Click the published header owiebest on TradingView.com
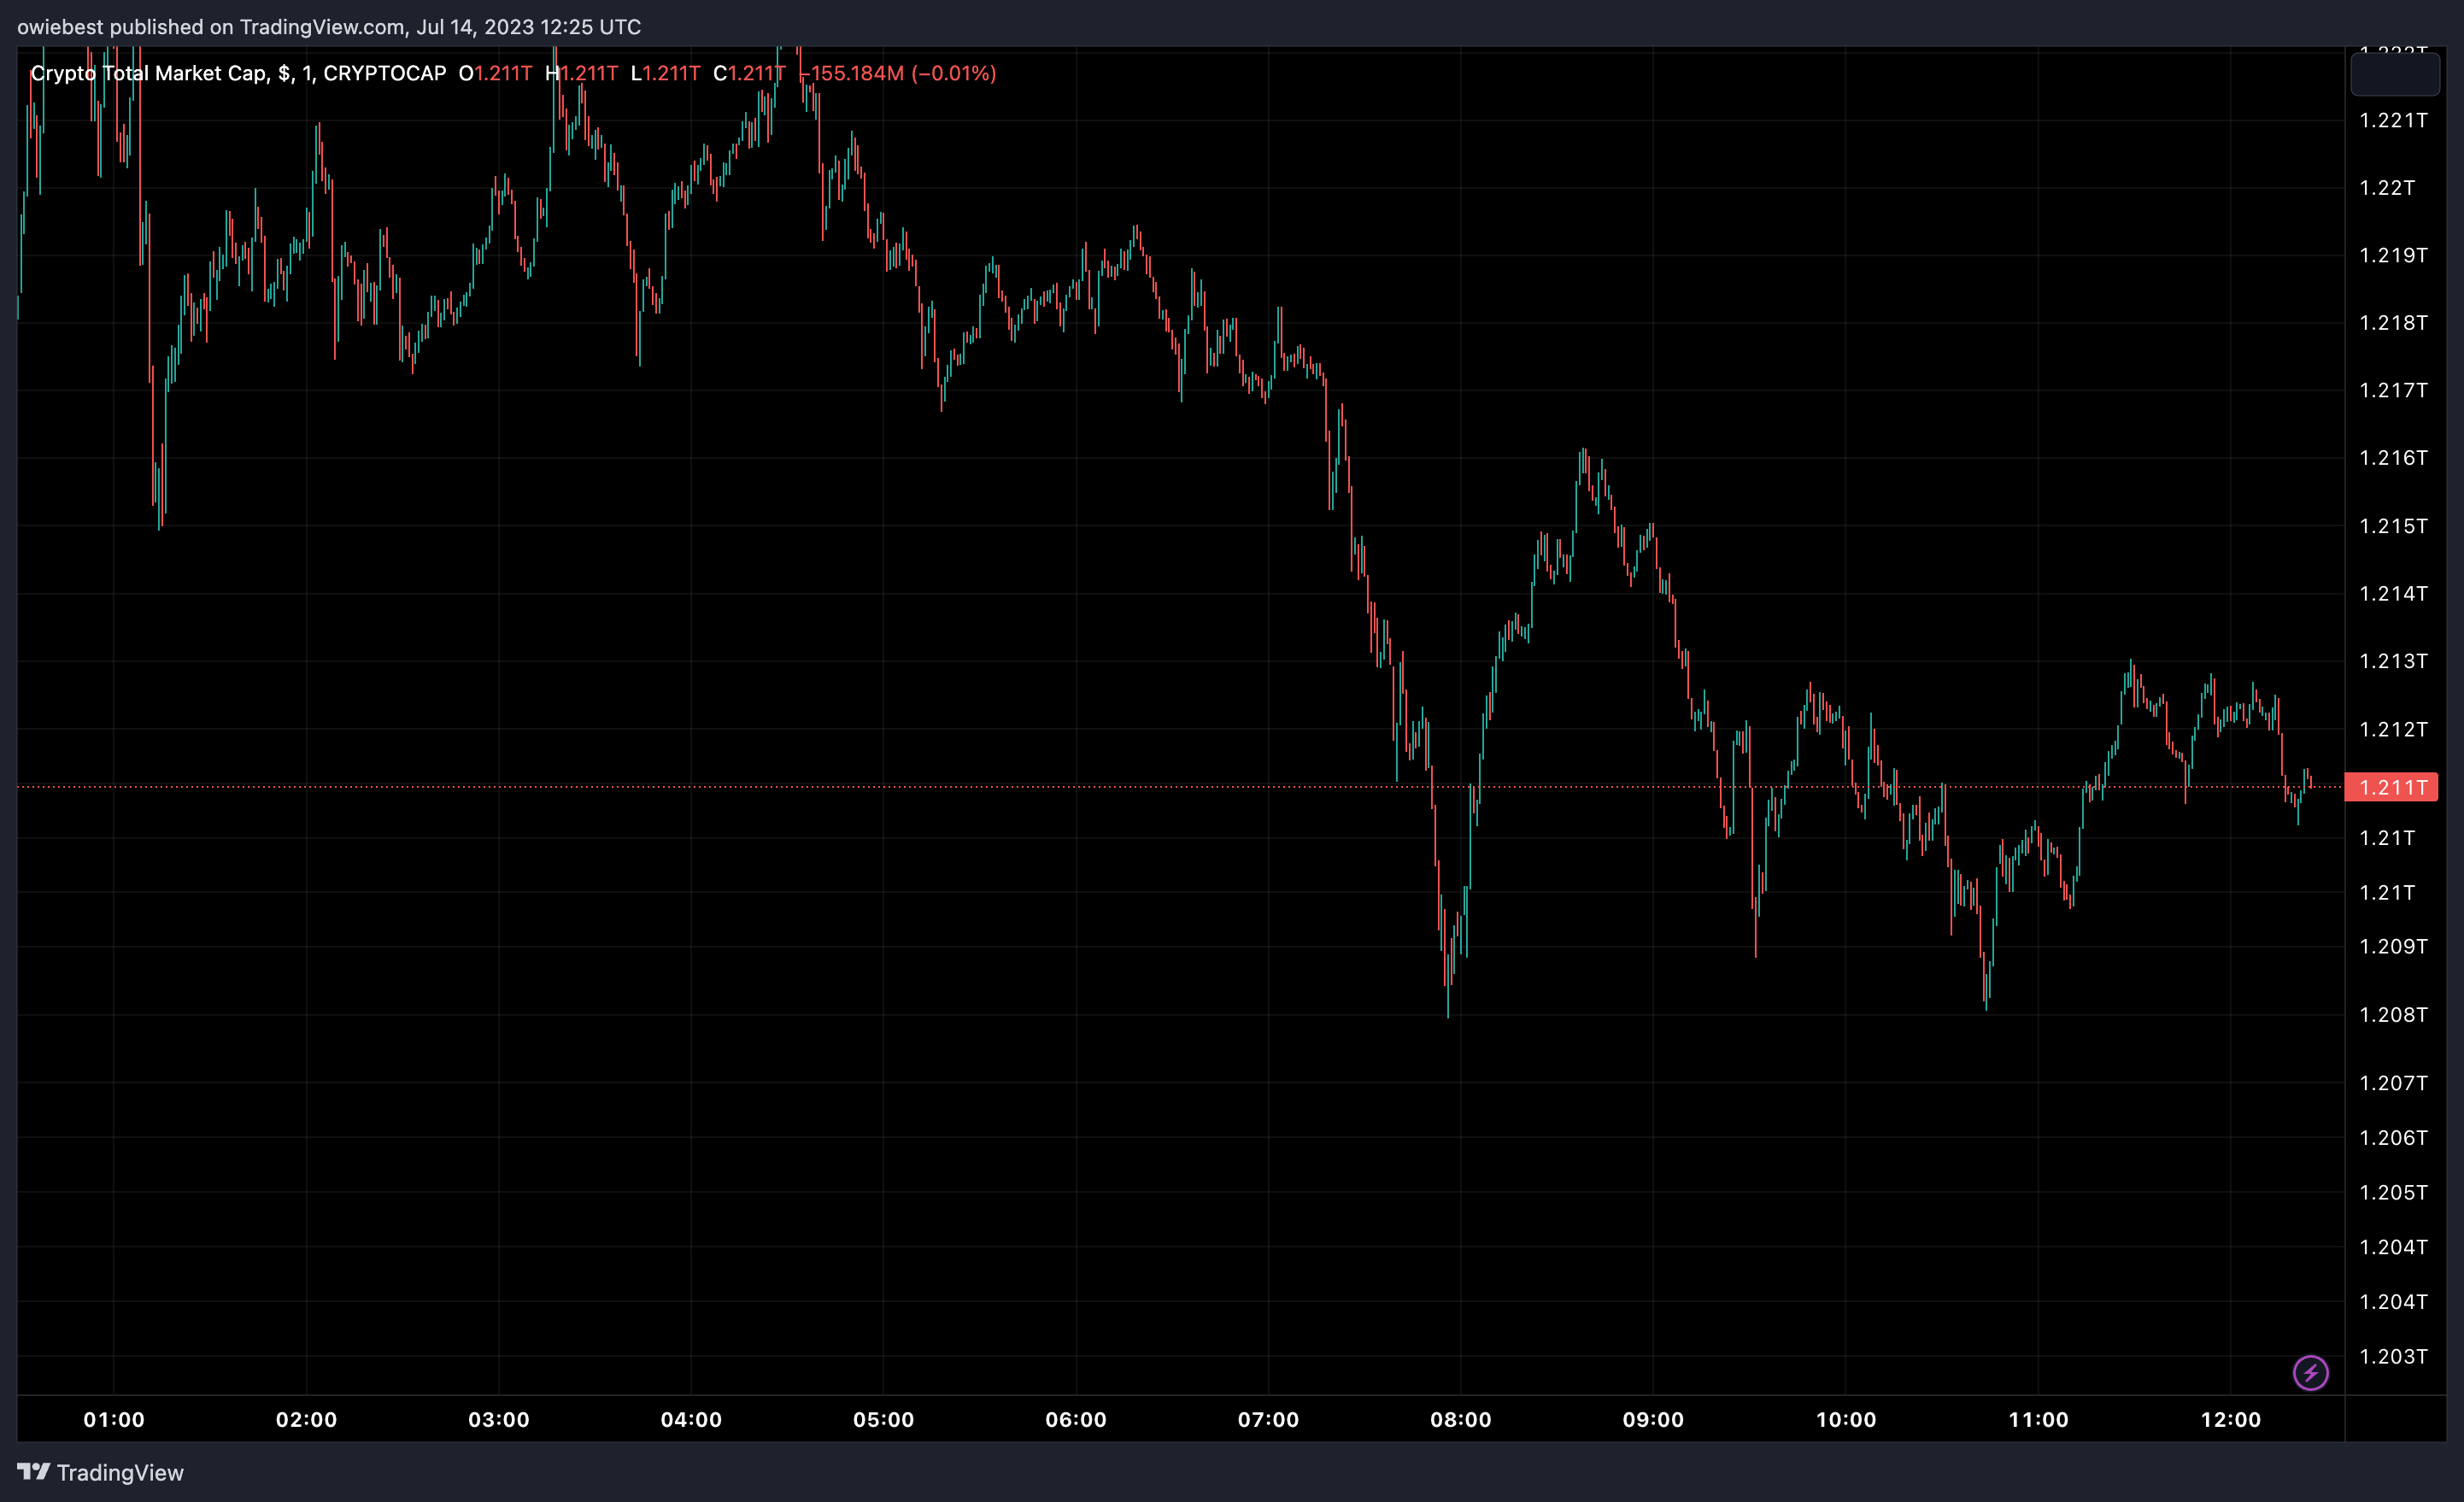The image size is (2464, 1502). click(329, 27)
